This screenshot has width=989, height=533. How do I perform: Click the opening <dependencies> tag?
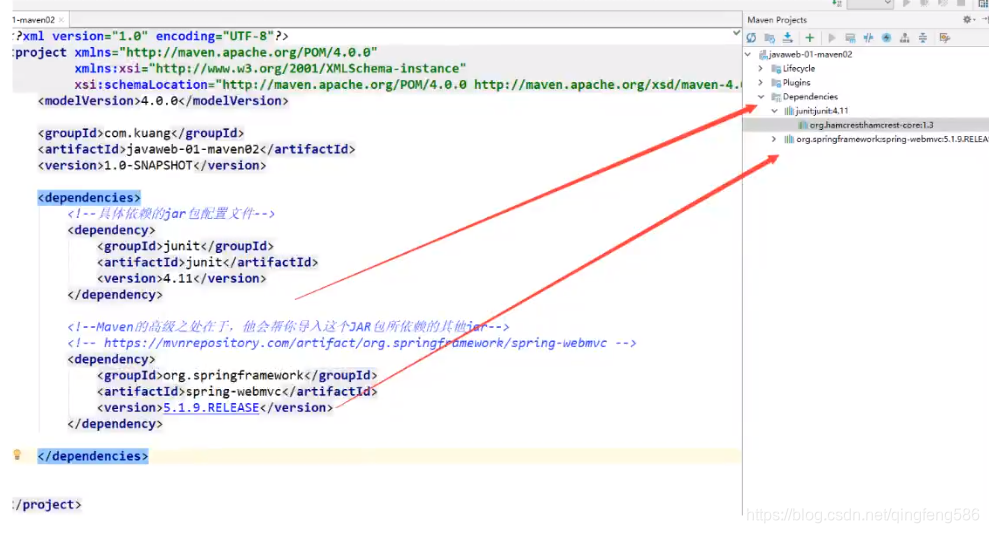pos(89,197)
